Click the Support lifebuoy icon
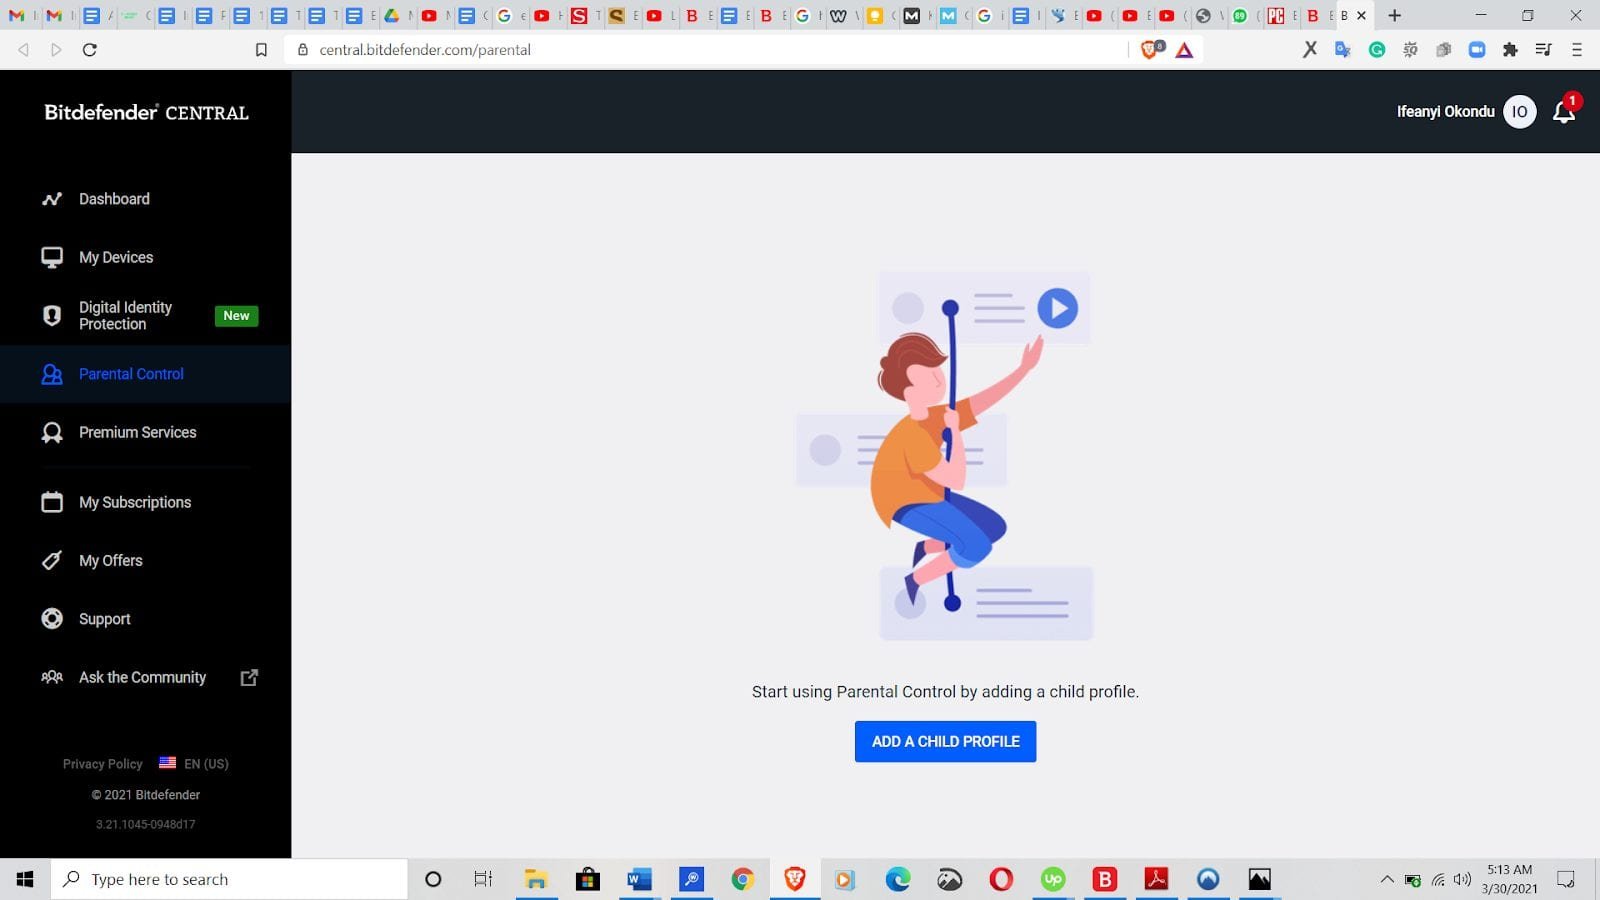The image size is (1600, 900). (52, 619)
